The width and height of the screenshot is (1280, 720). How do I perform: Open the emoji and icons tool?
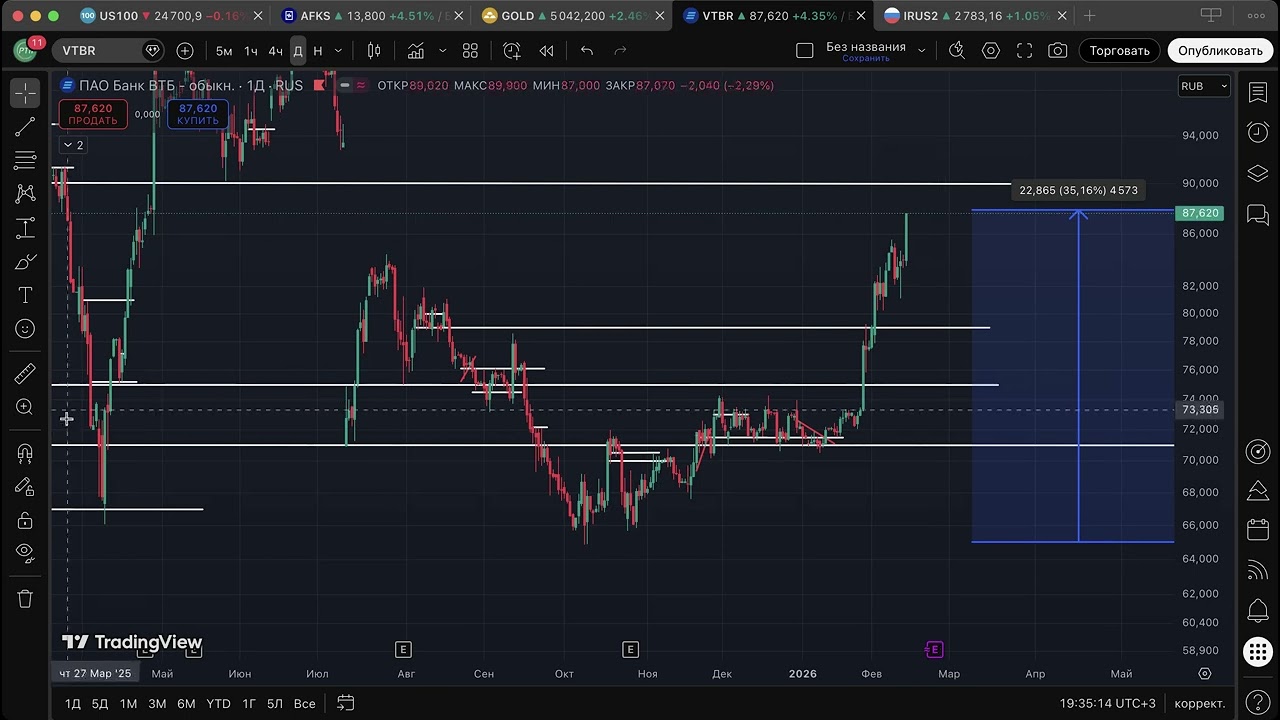(x=25, y=329)
